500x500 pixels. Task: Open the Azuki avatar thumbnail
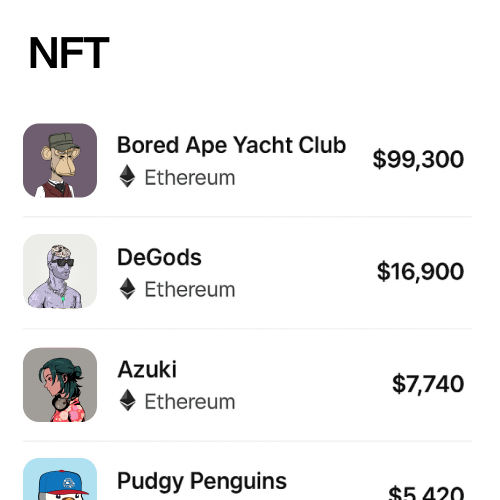point(60,385)
